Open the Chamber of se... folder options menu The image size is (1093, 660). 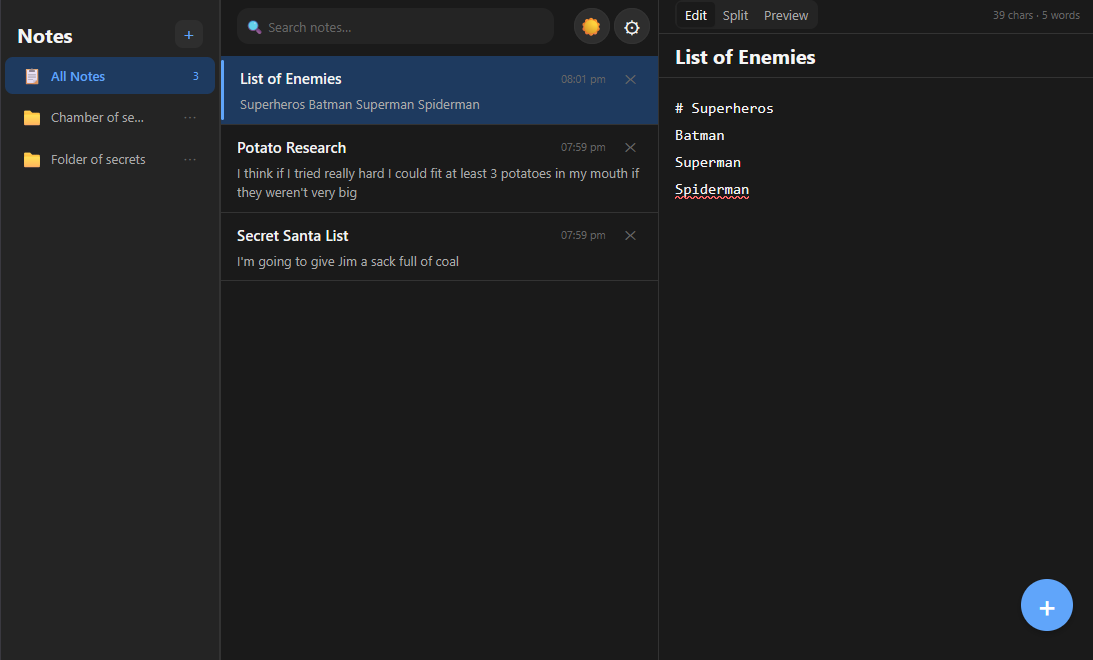click(x=190, y=117)
